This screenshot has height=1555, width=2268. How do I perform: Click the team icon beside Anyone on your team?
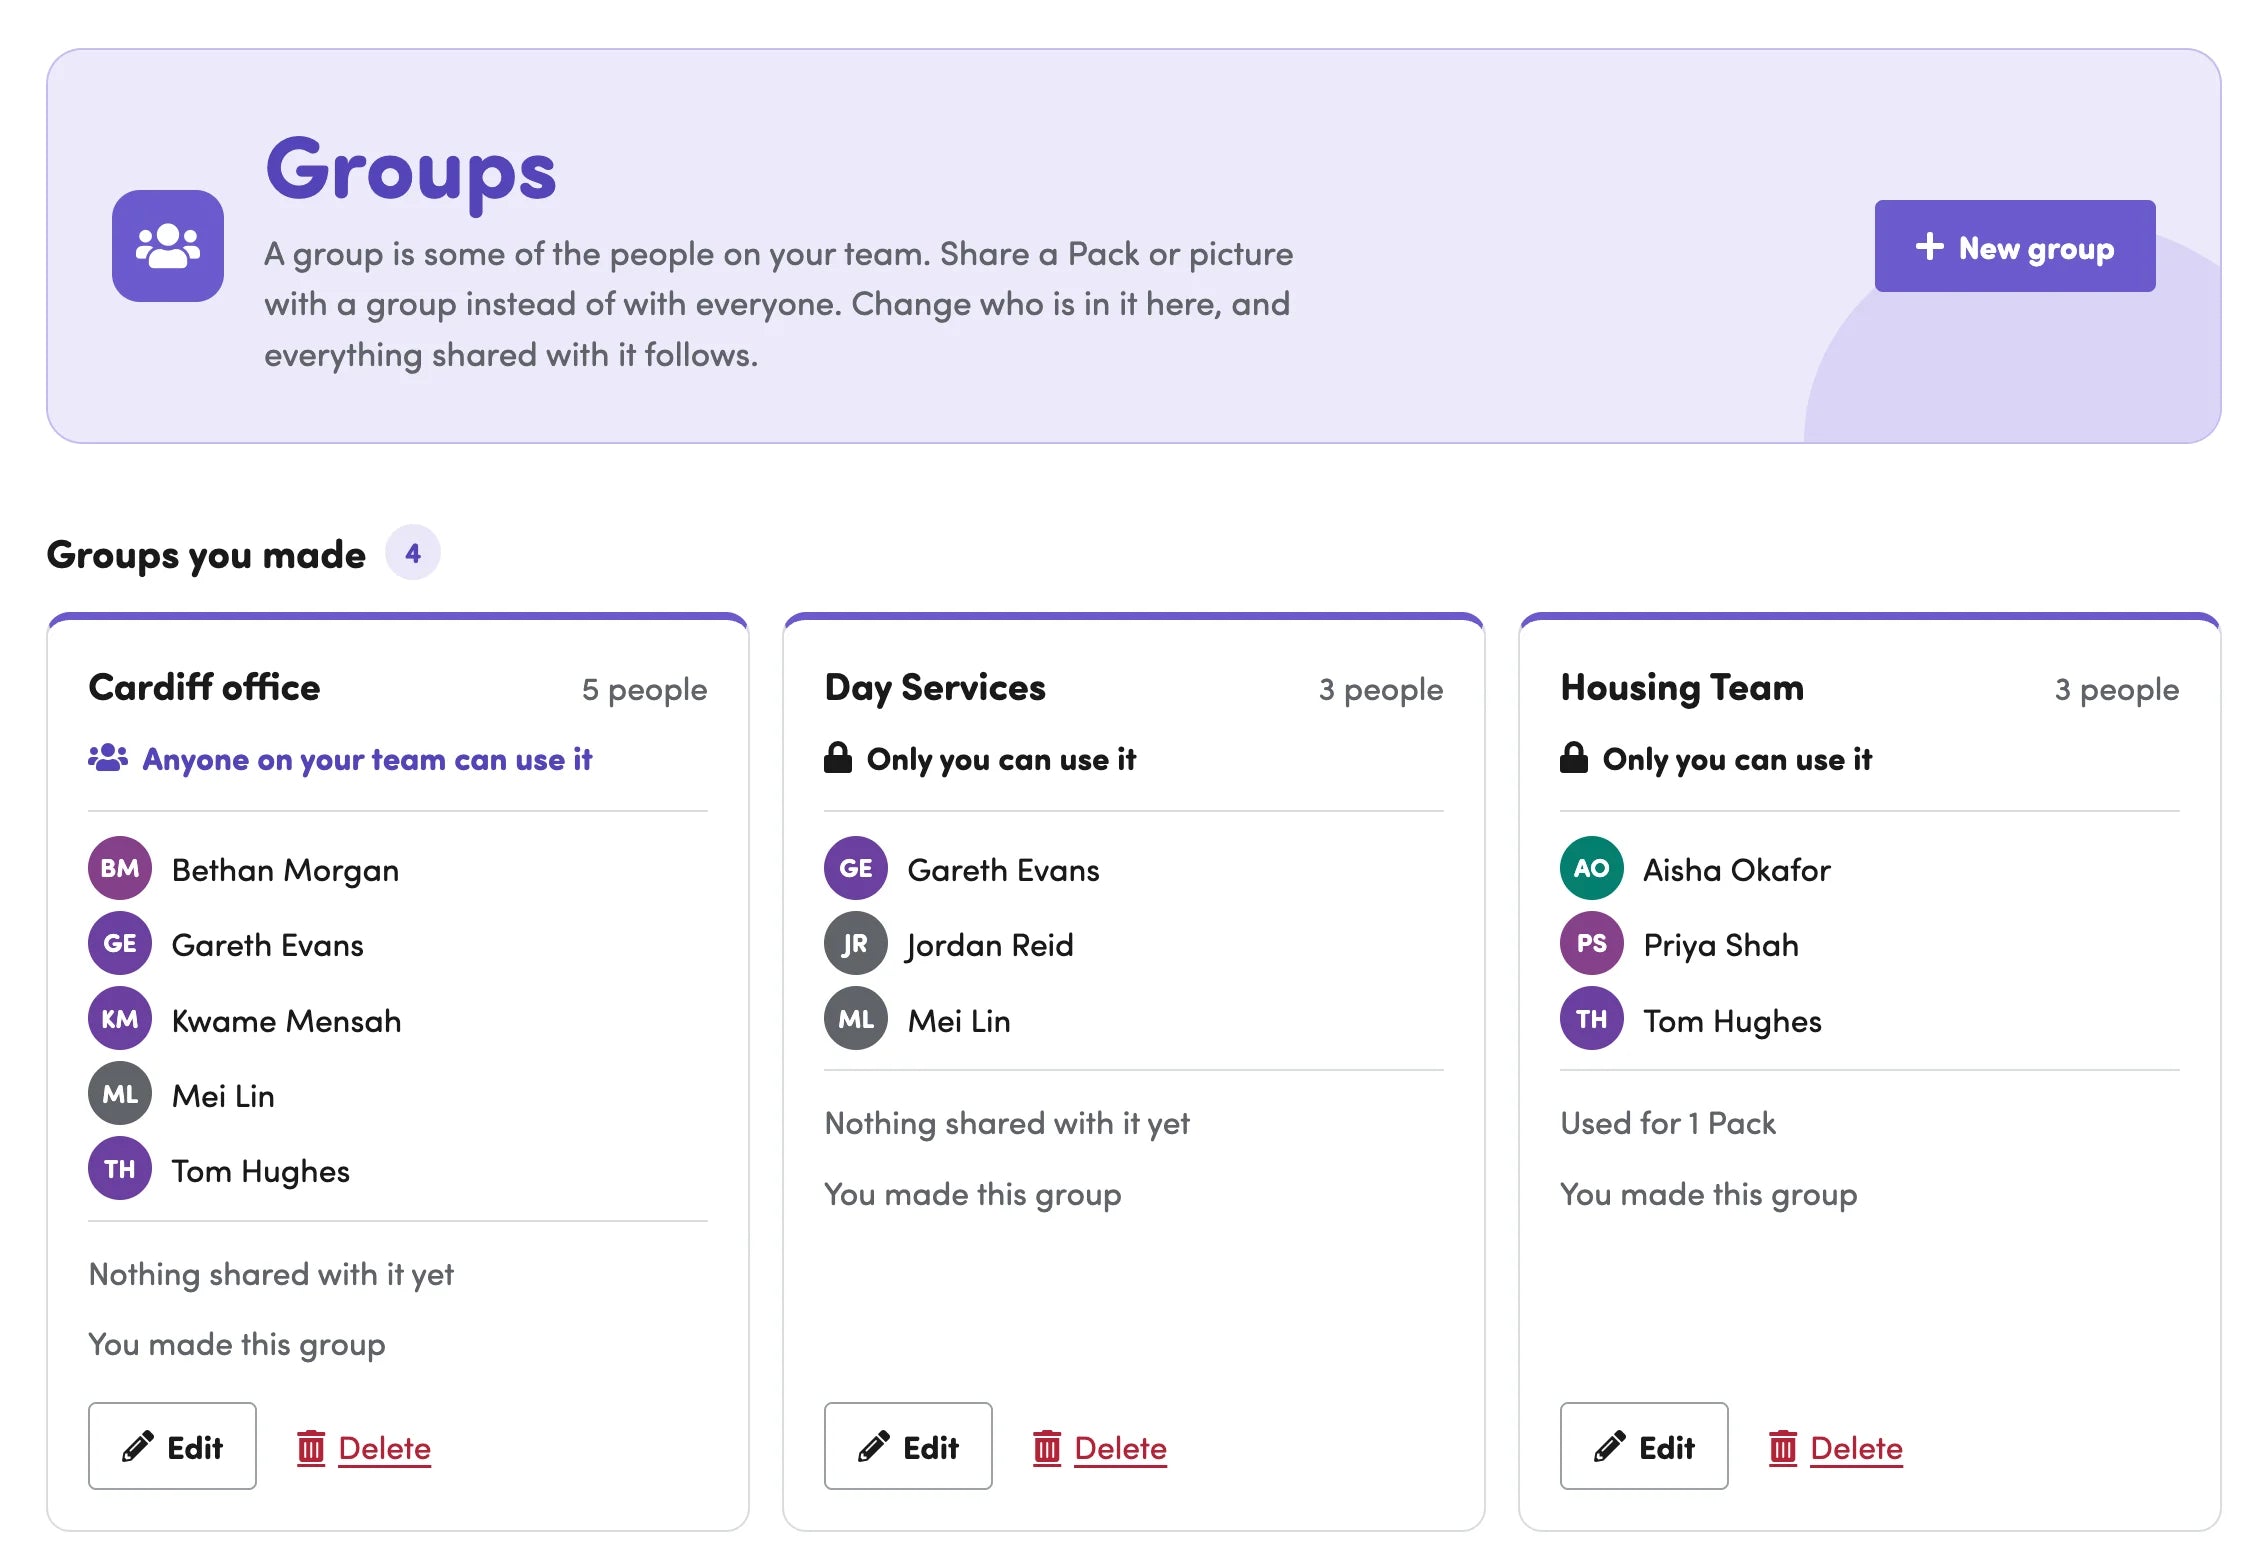(x=108, y=758)
